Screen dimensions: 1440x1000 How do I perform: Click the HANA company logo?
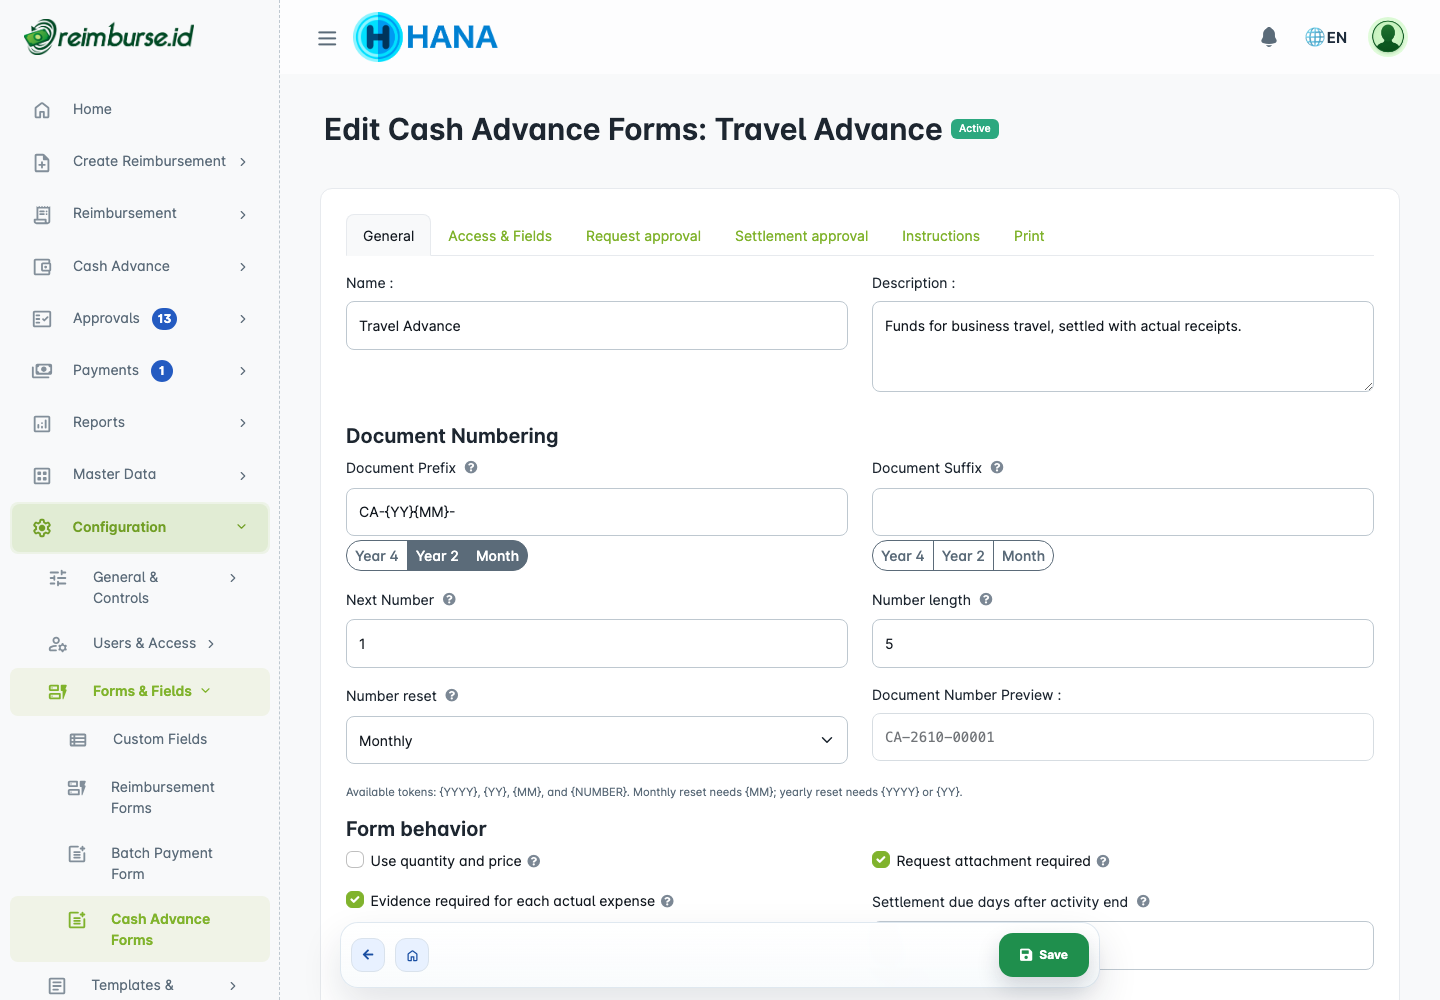(426, 37)
